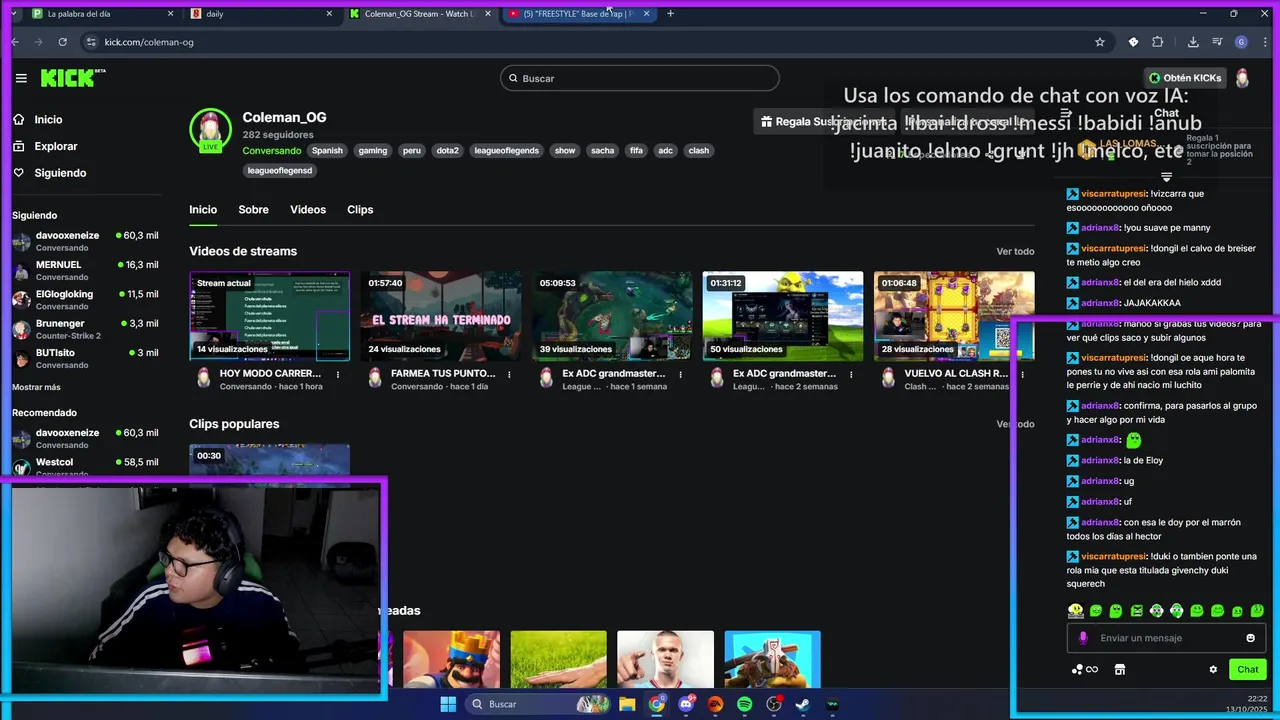Screen dimensions: 1280x720
Task: Open options menu for FARMEA TUS PUNTO... video
Action: pyautogui.click(x=509, y=375)
